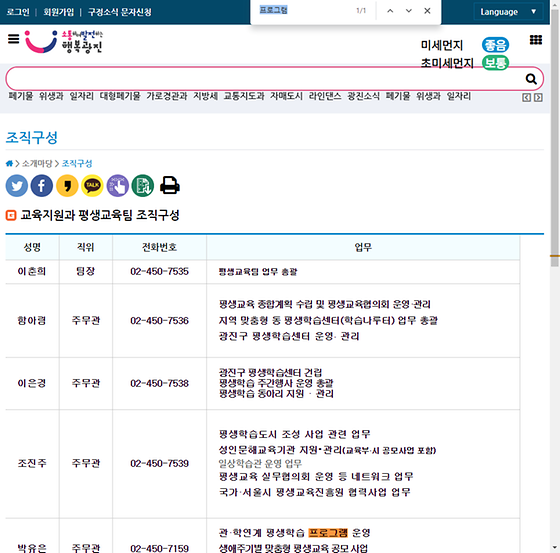Open the Language dropdown
Image resolution: width=560 pixels, height=553 pixels.
click(x=508, y=12)
